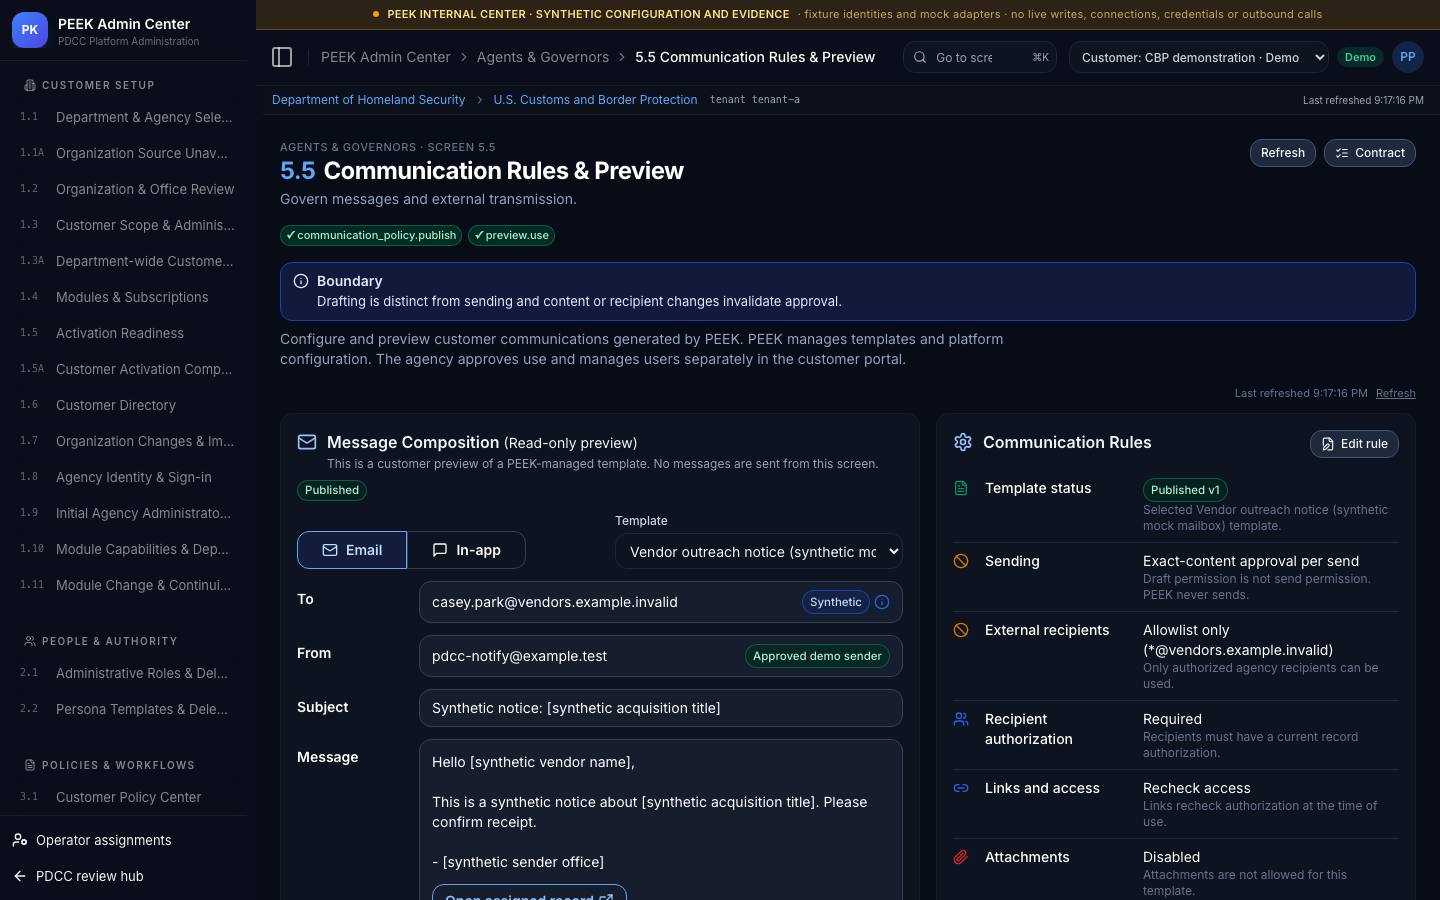Click the People & Authority section icon
The image size is (1440, 900).
pyautogui.click(x=30, y=641)
